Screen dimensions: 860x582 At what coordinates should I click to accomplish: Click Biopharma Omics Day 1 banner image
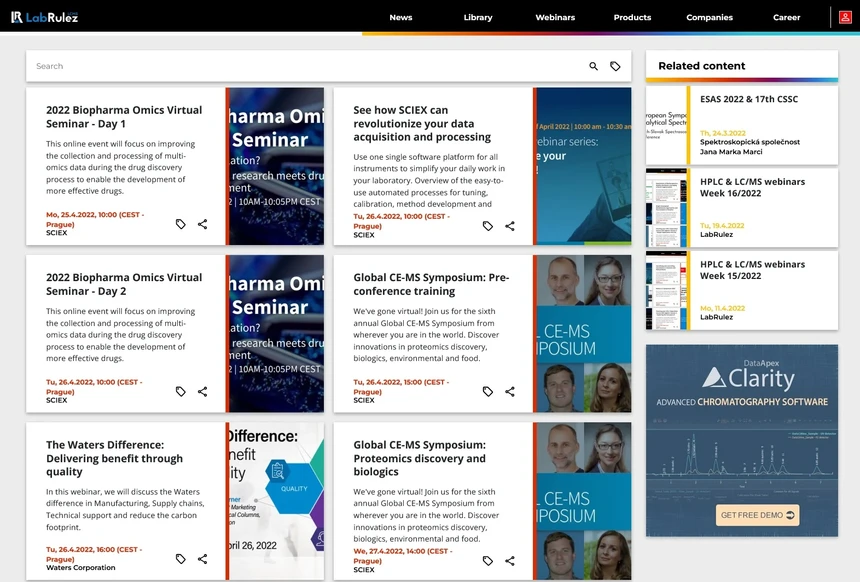coord(276,166)
